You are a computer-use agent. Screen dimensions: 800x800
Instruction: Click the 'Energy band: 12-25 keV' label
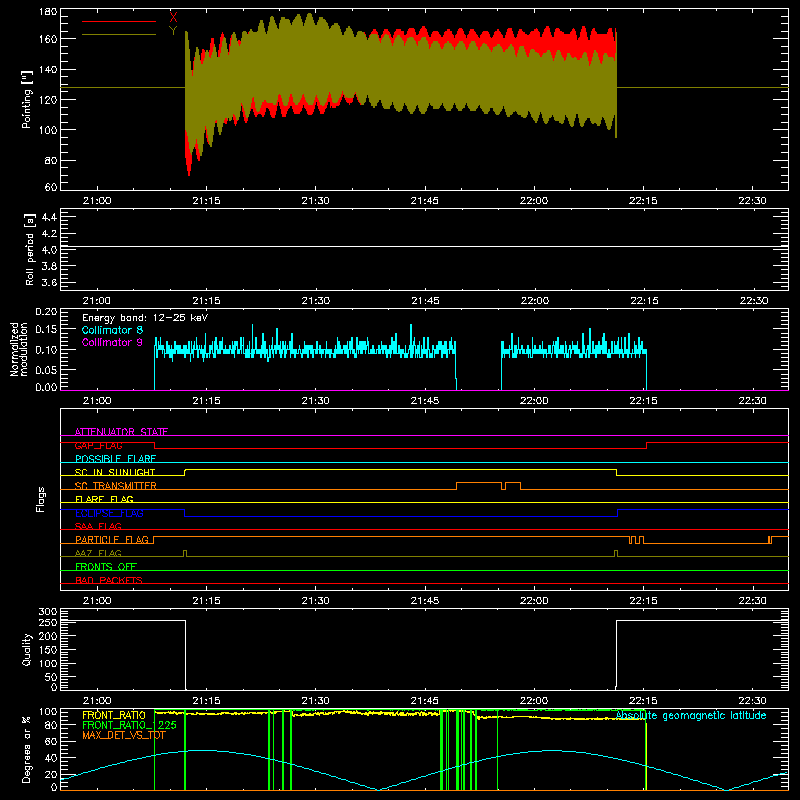(145, 318)
